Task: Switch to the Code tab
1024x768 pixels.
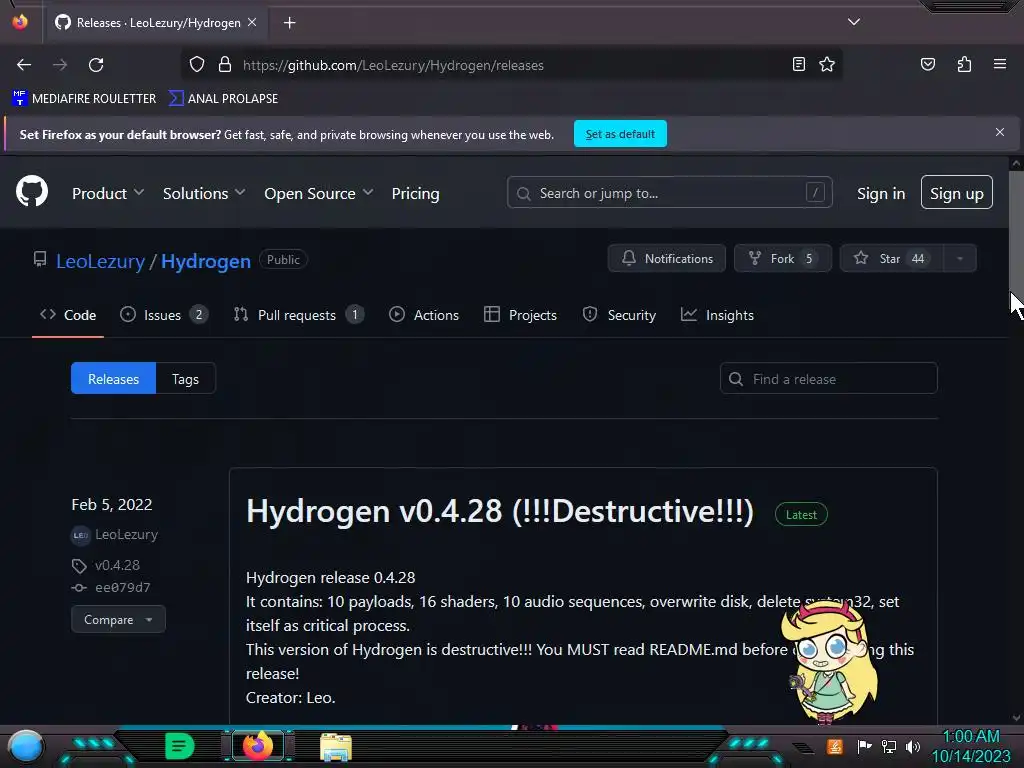Action: tap(68, 315)
